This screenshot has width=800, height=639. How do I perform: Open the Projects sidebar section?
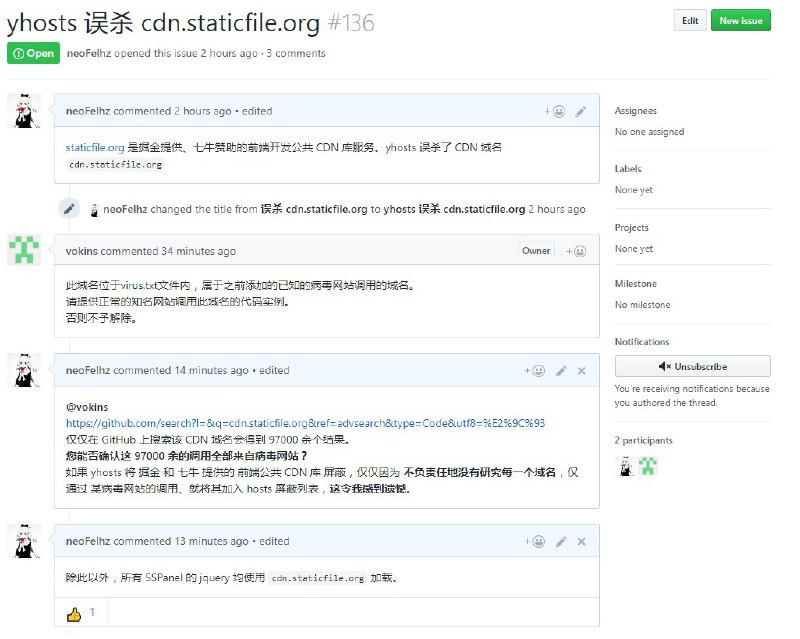pyautogui.click(x=632, y=228)
